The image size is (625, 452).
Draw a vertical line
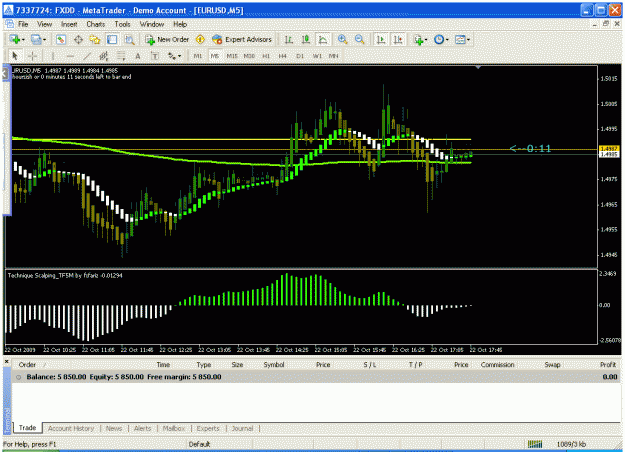click(x=53, y=56)
